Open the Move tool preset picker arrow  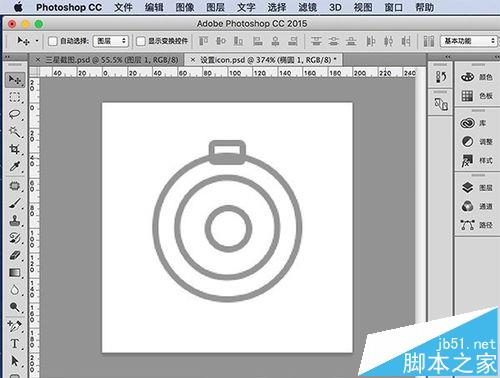(37, 41)
